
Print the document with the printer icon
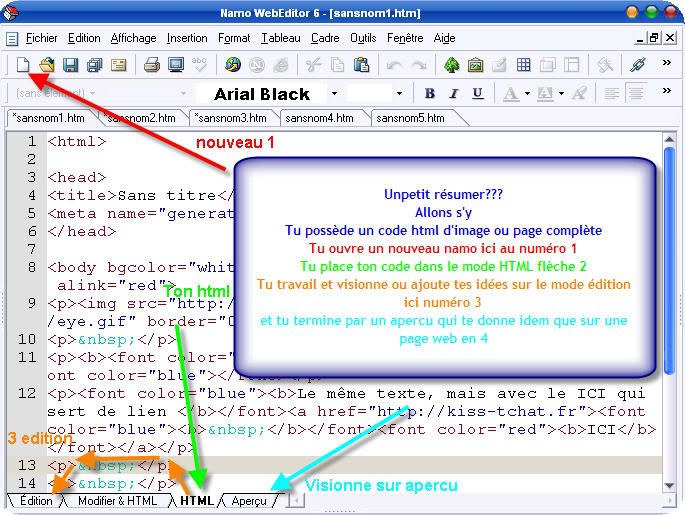pyautogui.click(x=152, y=65)
